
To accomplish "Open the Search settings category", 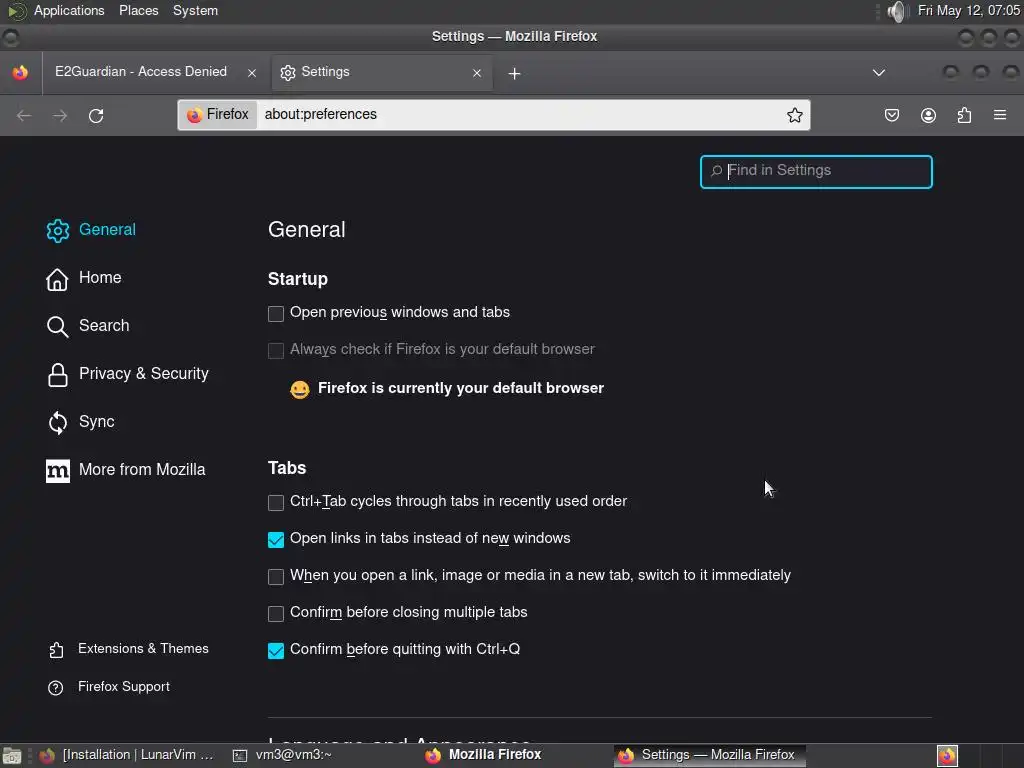I will click(88, 326).
